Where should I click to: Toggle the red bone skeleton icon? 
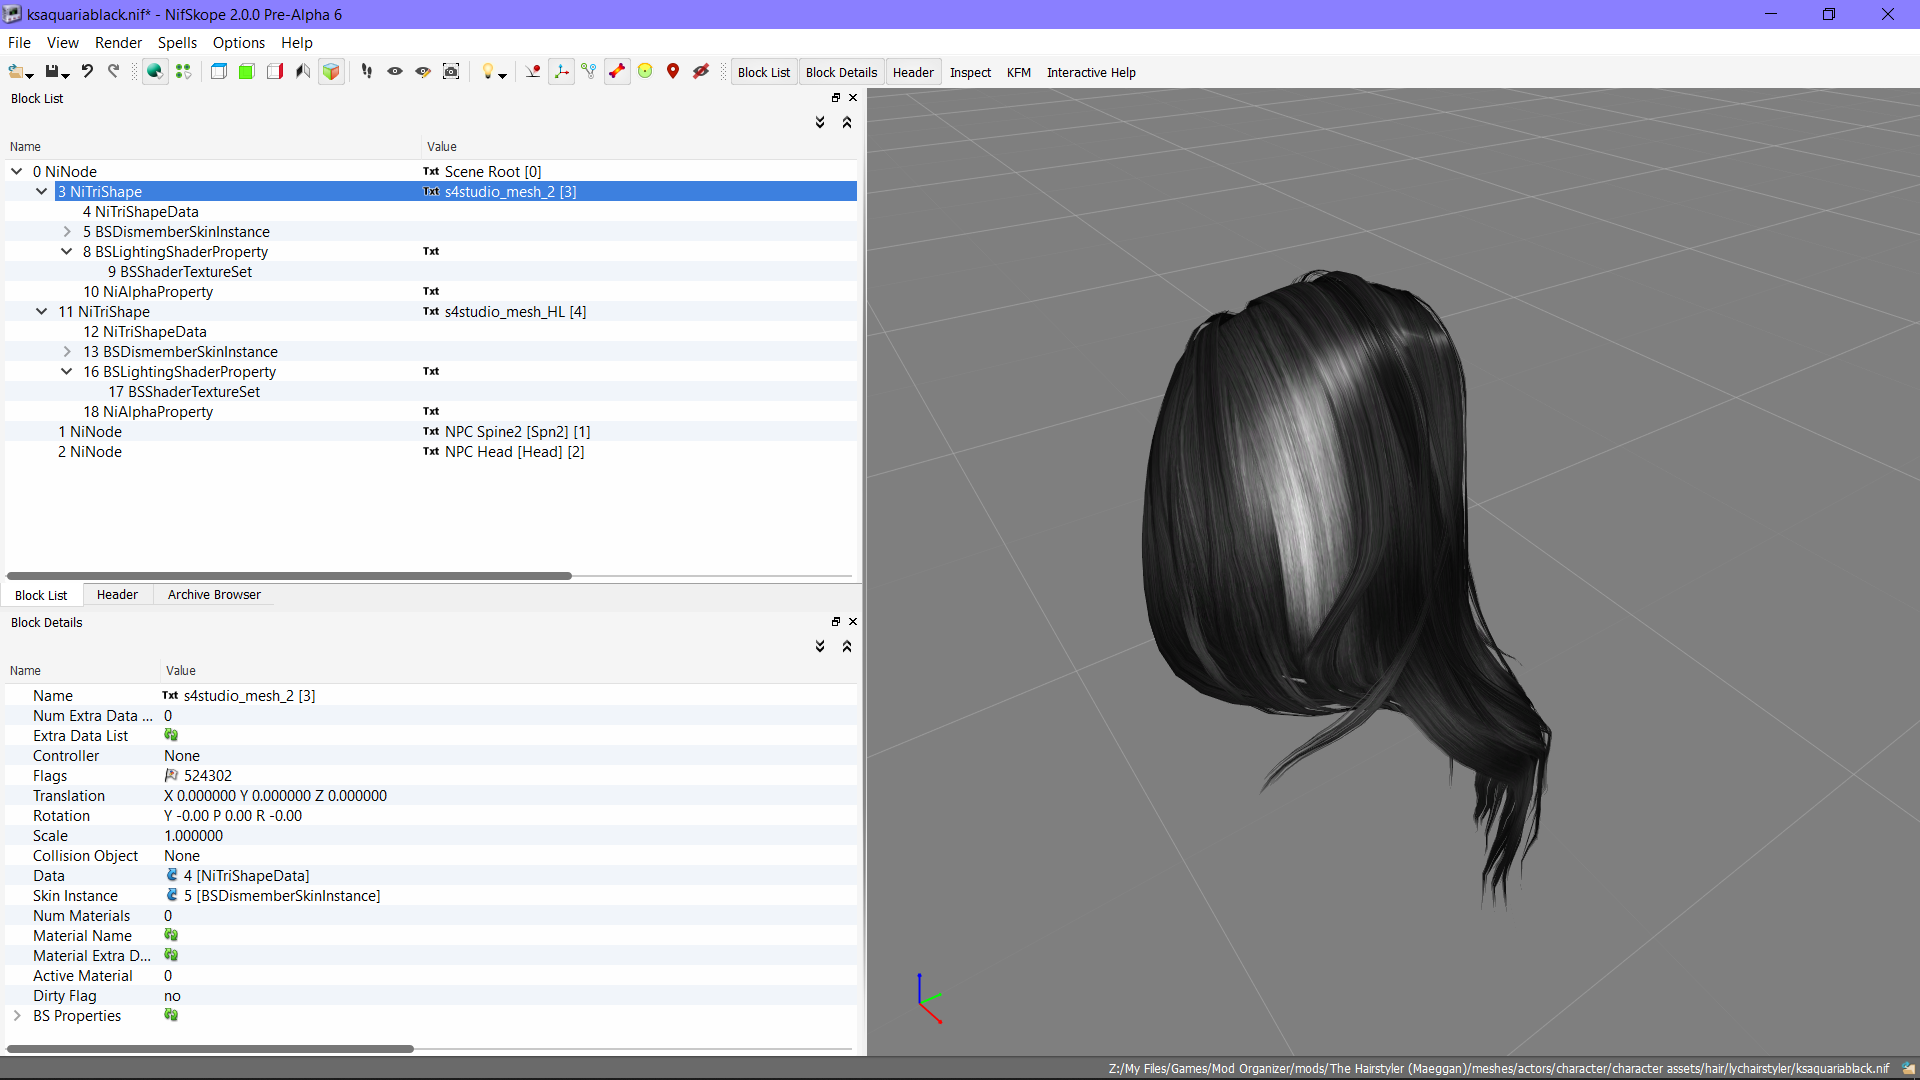(617, 72)
